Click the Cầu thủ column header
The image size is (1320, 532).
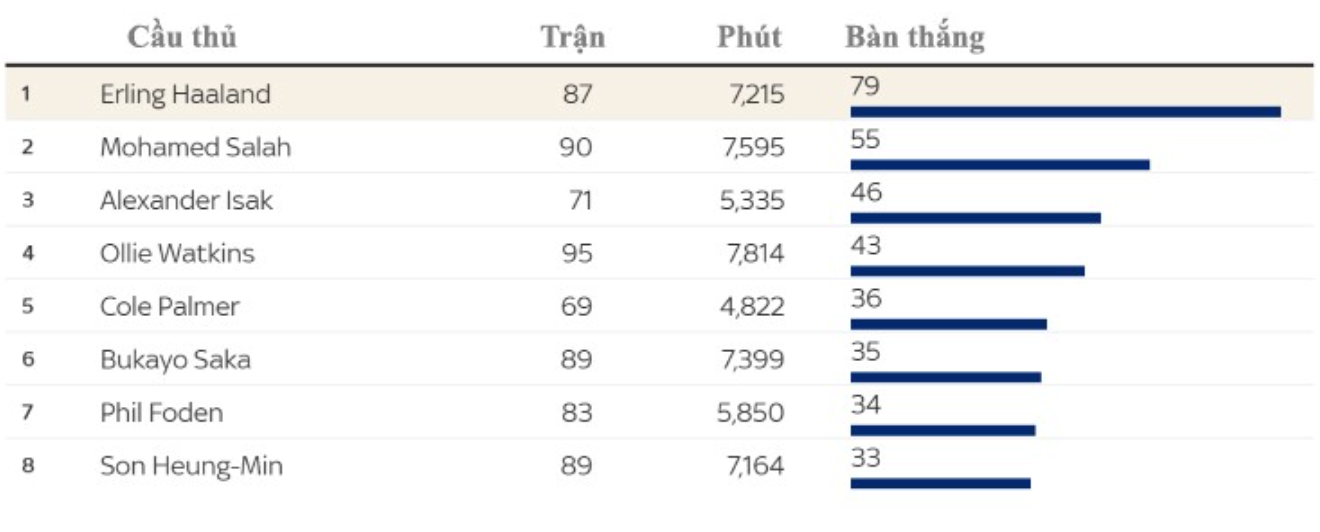182,37
